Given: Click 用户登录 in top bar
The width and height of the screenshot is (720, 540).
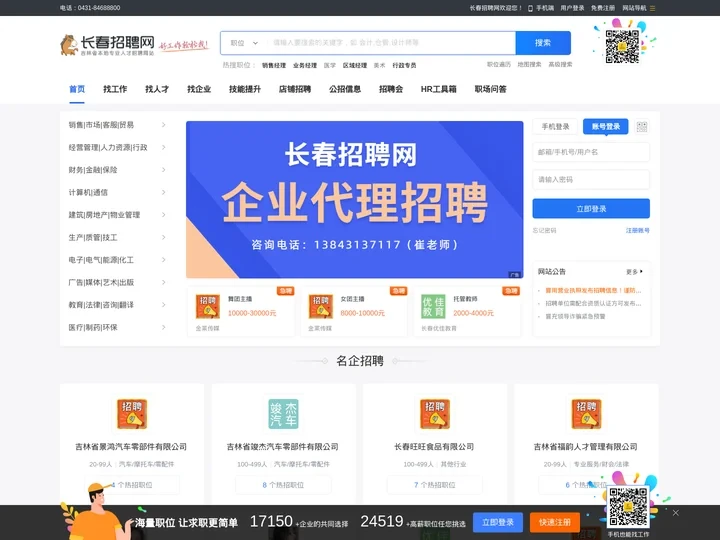Looking at the screenshot, I should (x=572, y=8).
